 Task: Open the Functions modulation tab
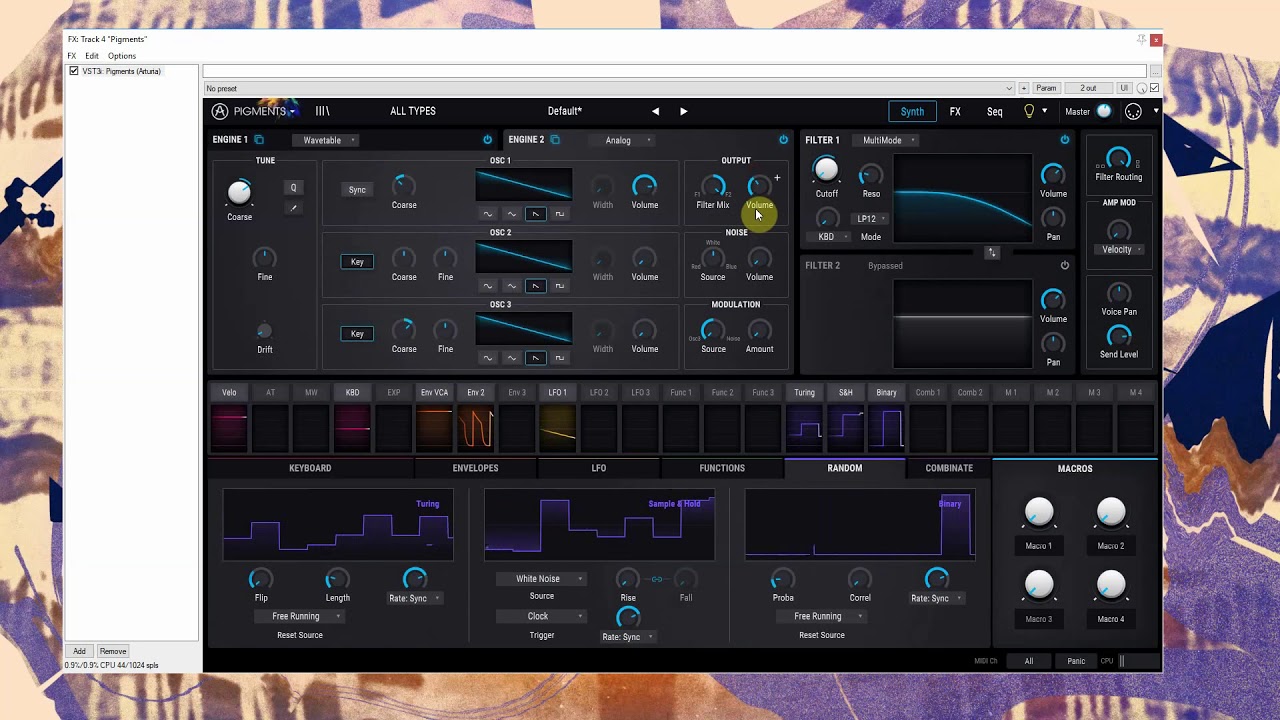tap(722, 468)
